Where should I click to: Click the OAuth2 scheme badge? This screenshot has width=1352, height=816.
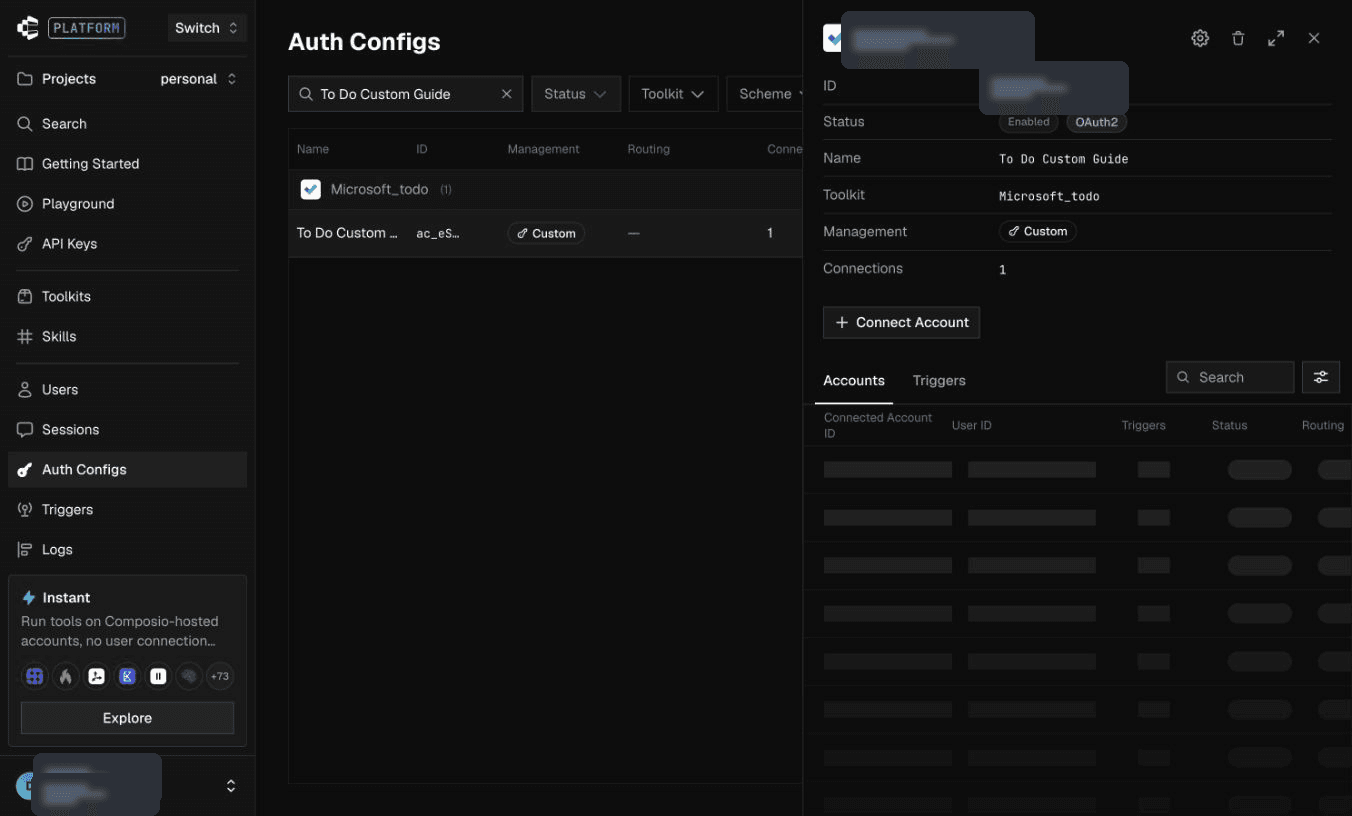1096,122
